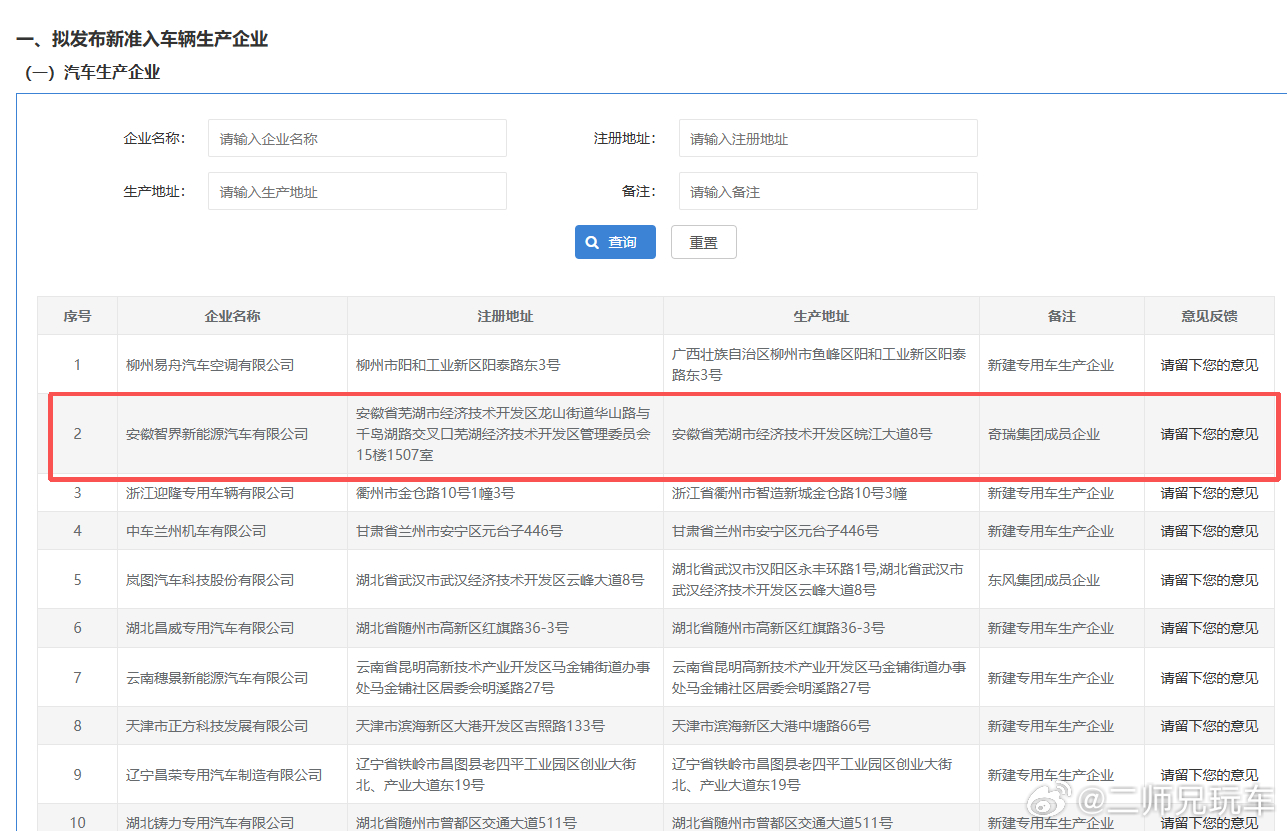Click production address 安徽省芜湖市经济技术开发区皖江大道8号
Viewport: 1287px width, 831px height.
(802, 434)
